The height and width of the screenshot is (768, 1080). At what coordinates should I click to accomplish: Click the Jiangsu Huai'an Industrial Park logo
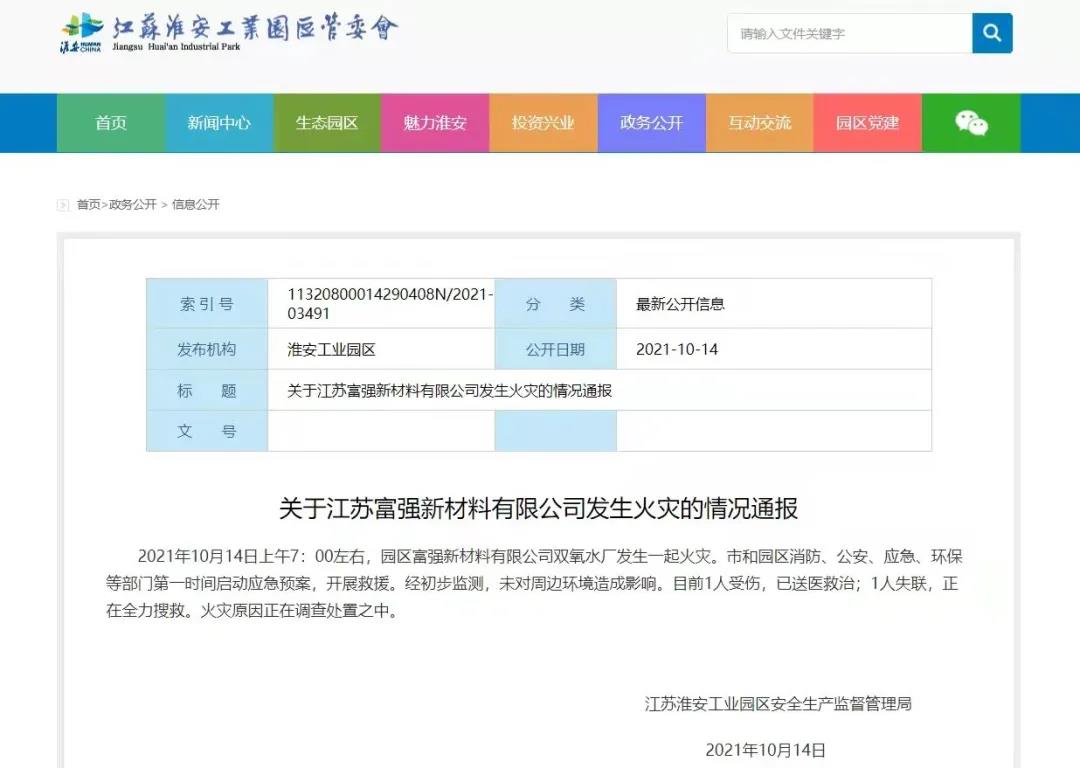(x=229, y=33)
